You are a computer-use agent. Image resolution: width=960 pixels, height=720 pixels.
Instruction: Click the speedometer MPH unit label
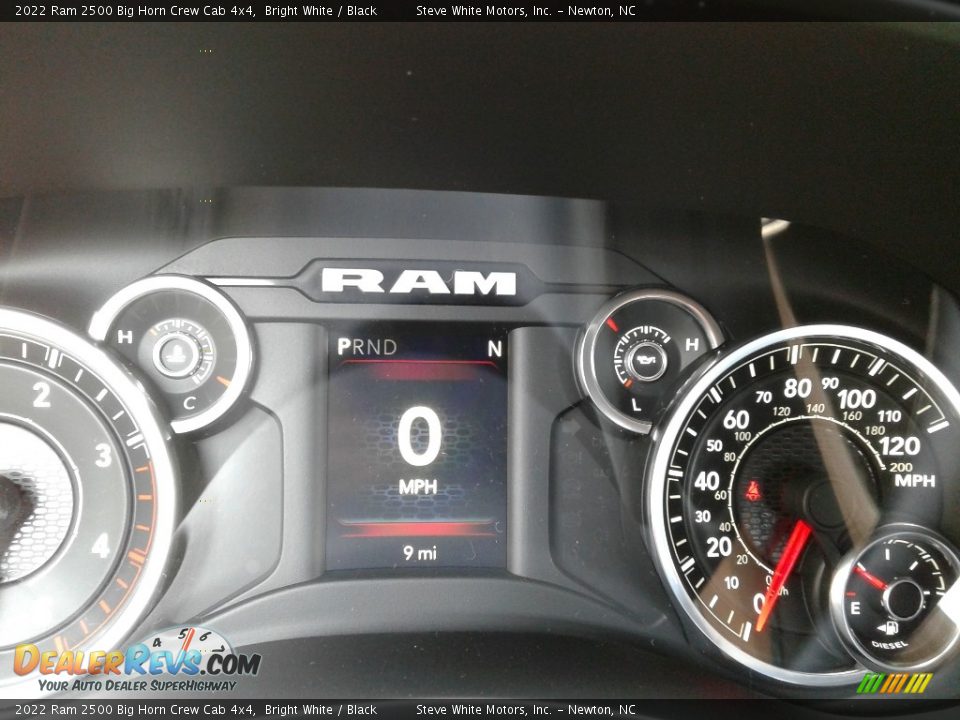[x=915, y=481]
